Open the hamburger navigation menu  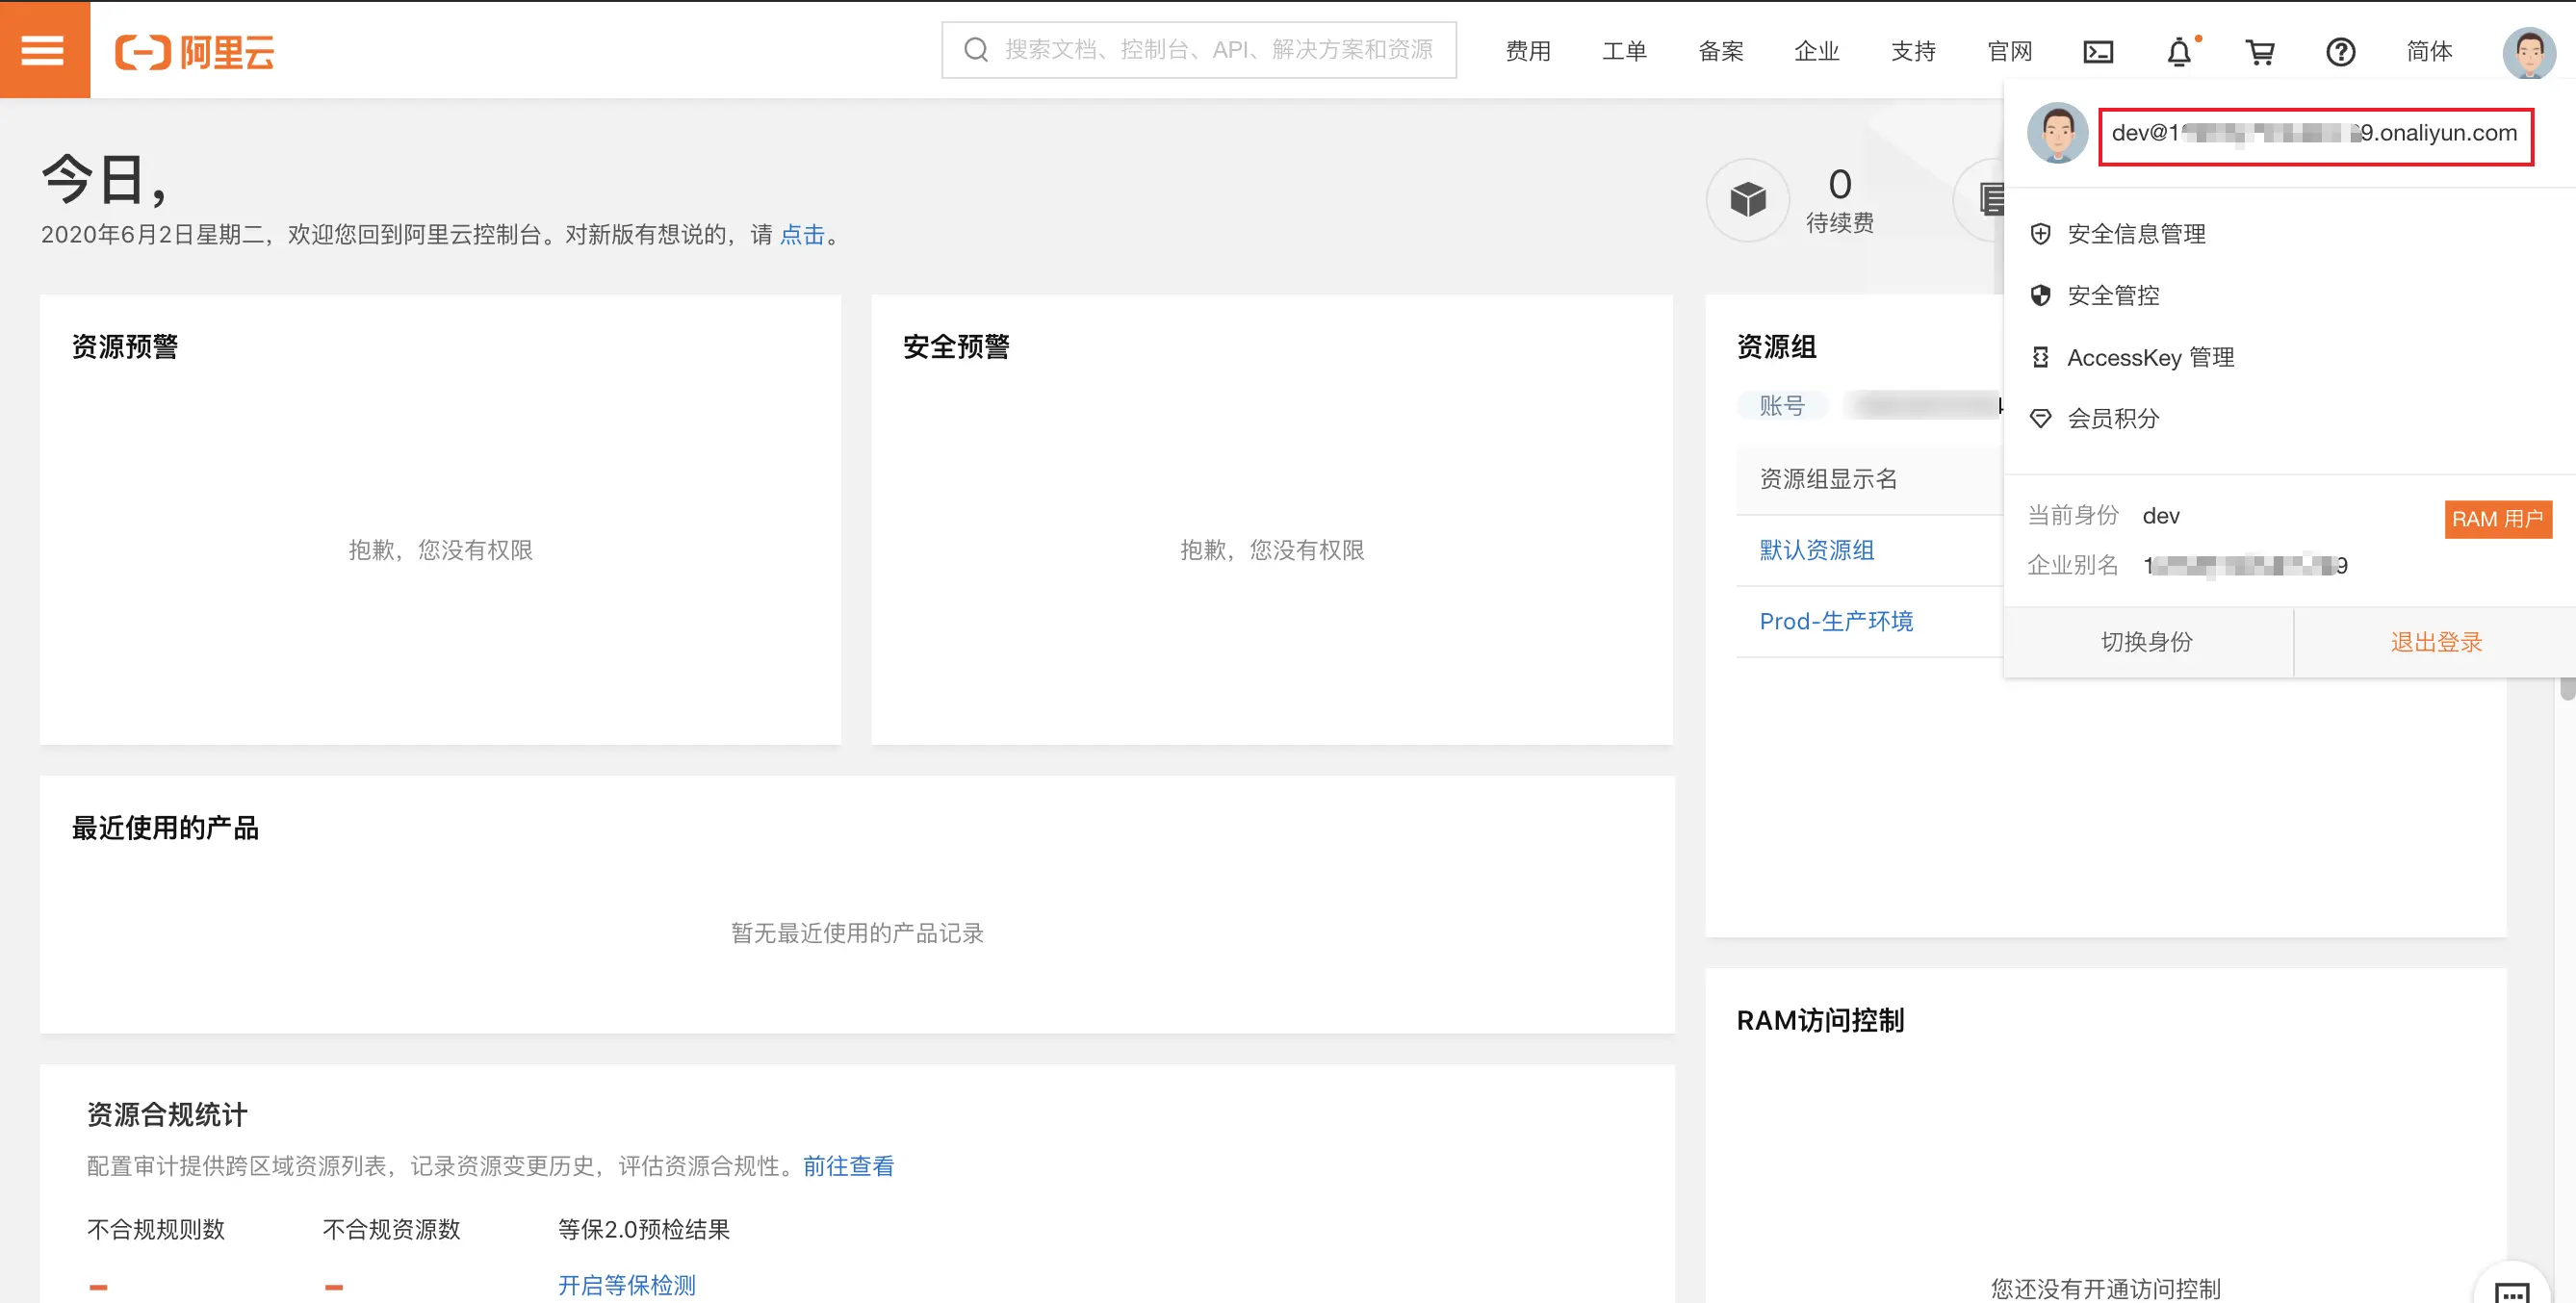coord(44,50)
